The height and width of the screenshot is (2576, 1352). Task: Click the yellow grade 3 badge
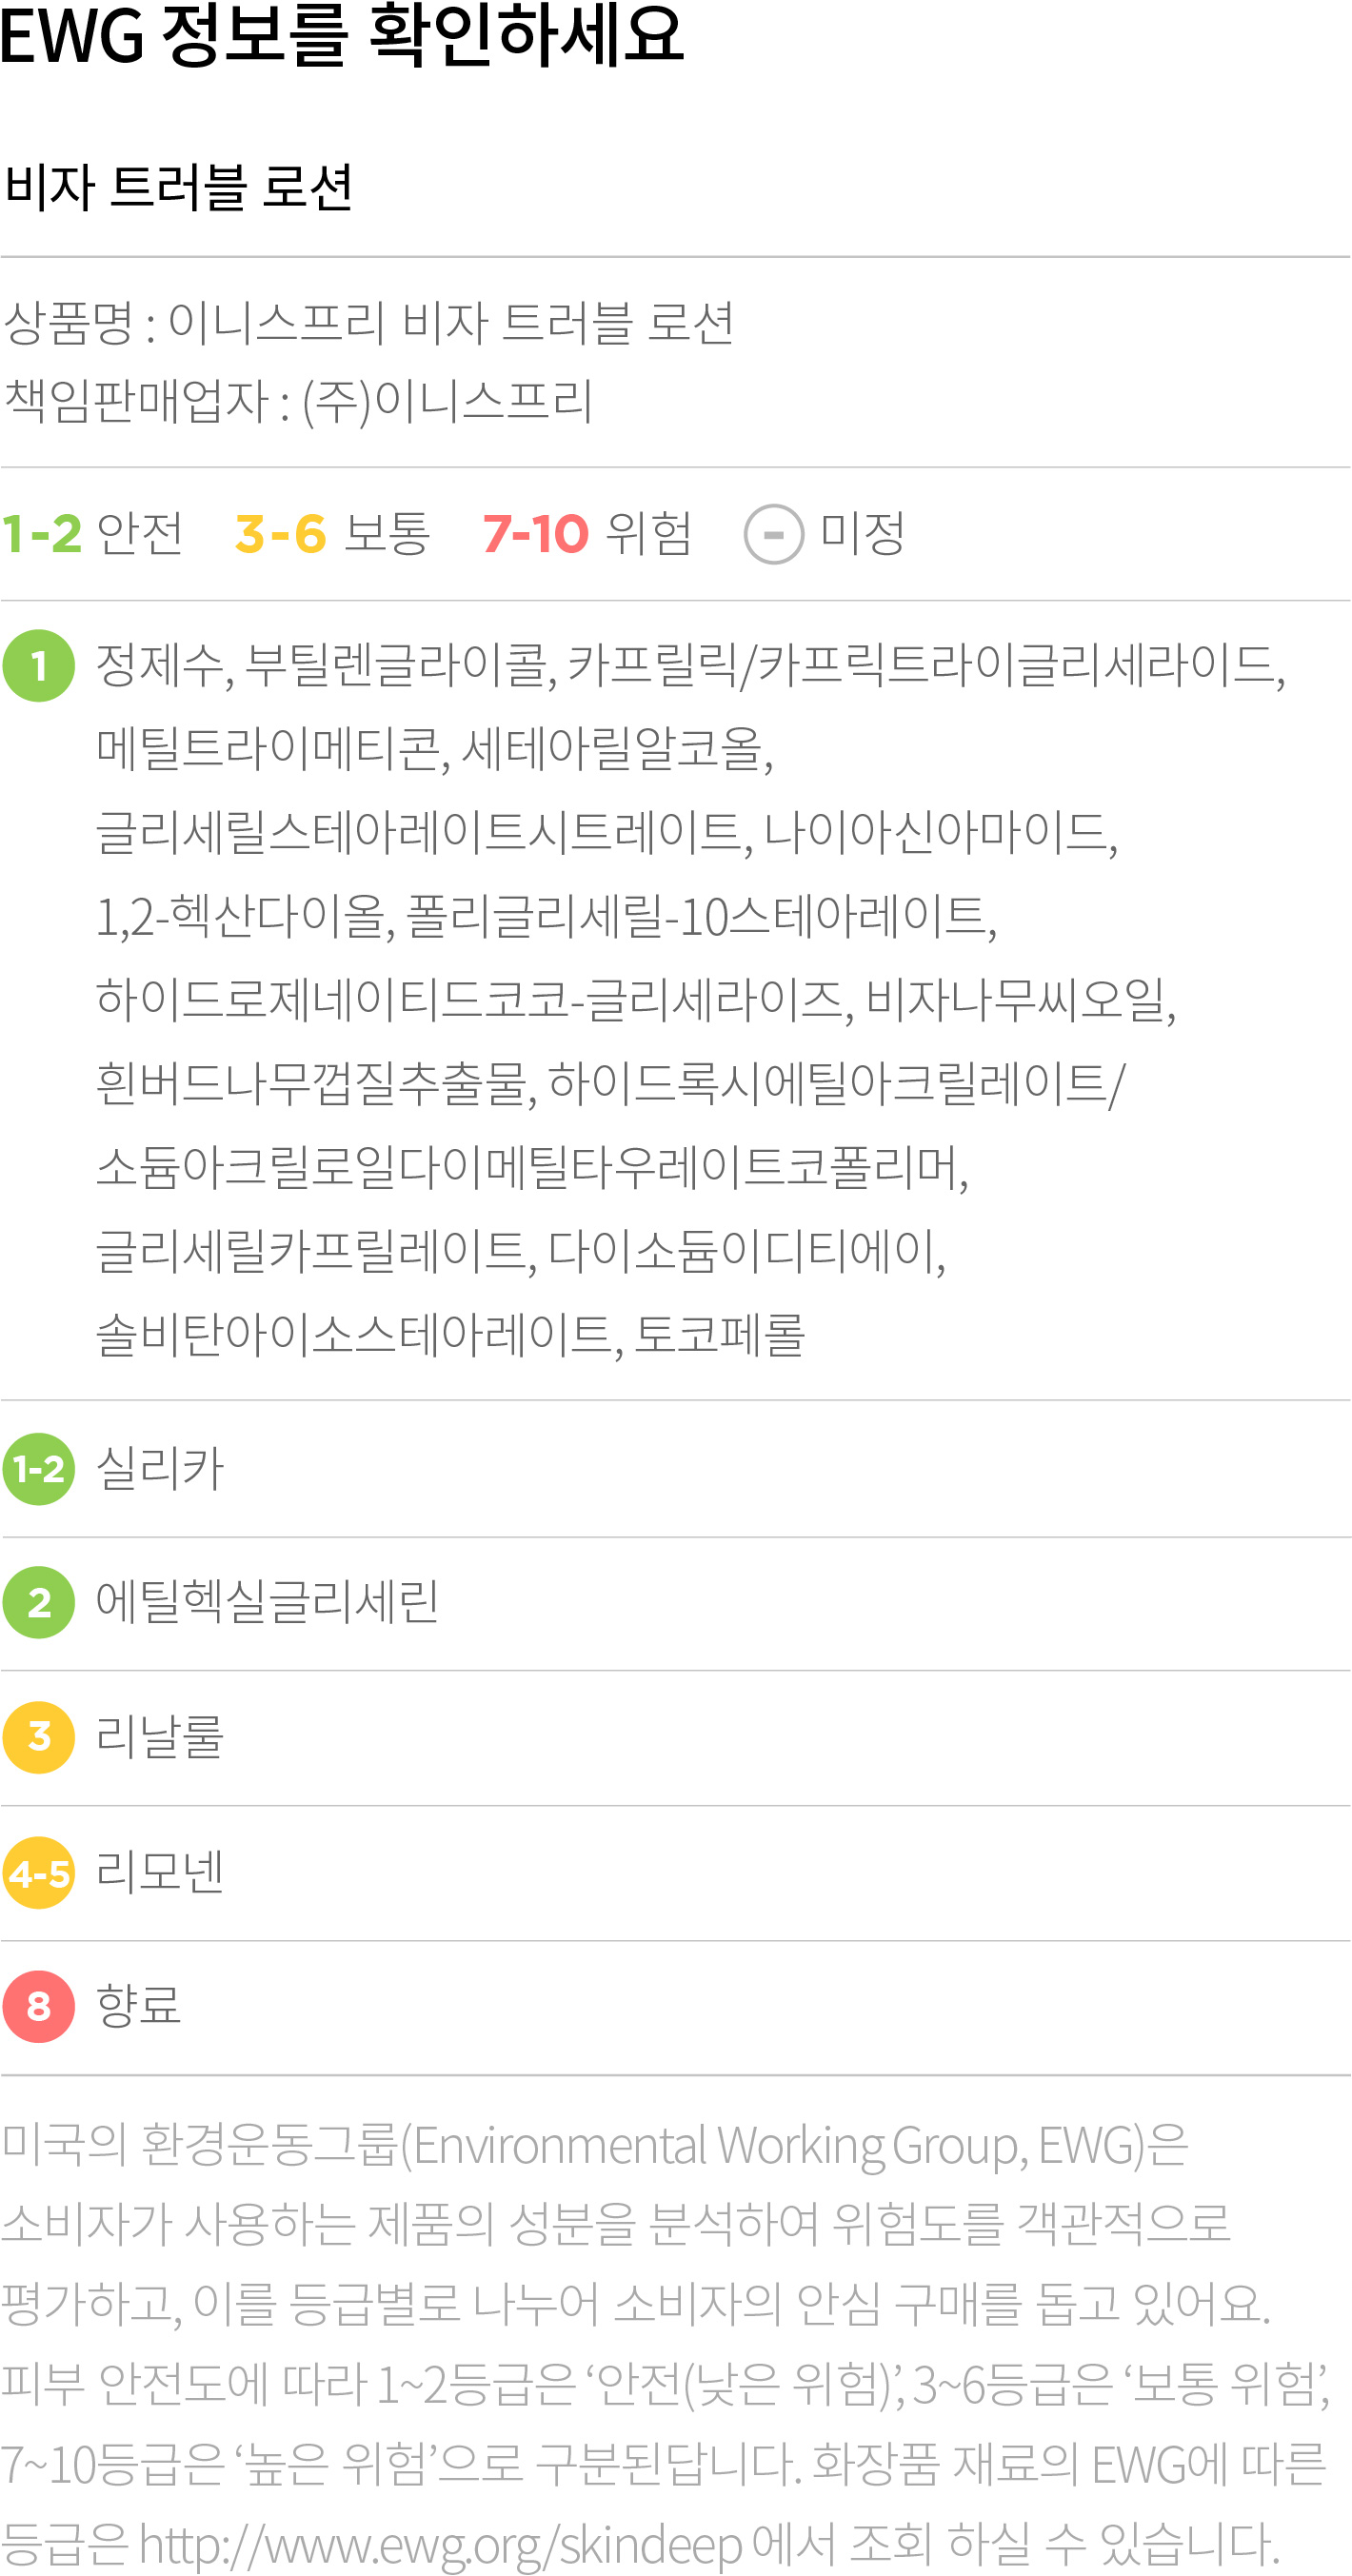39,1737
